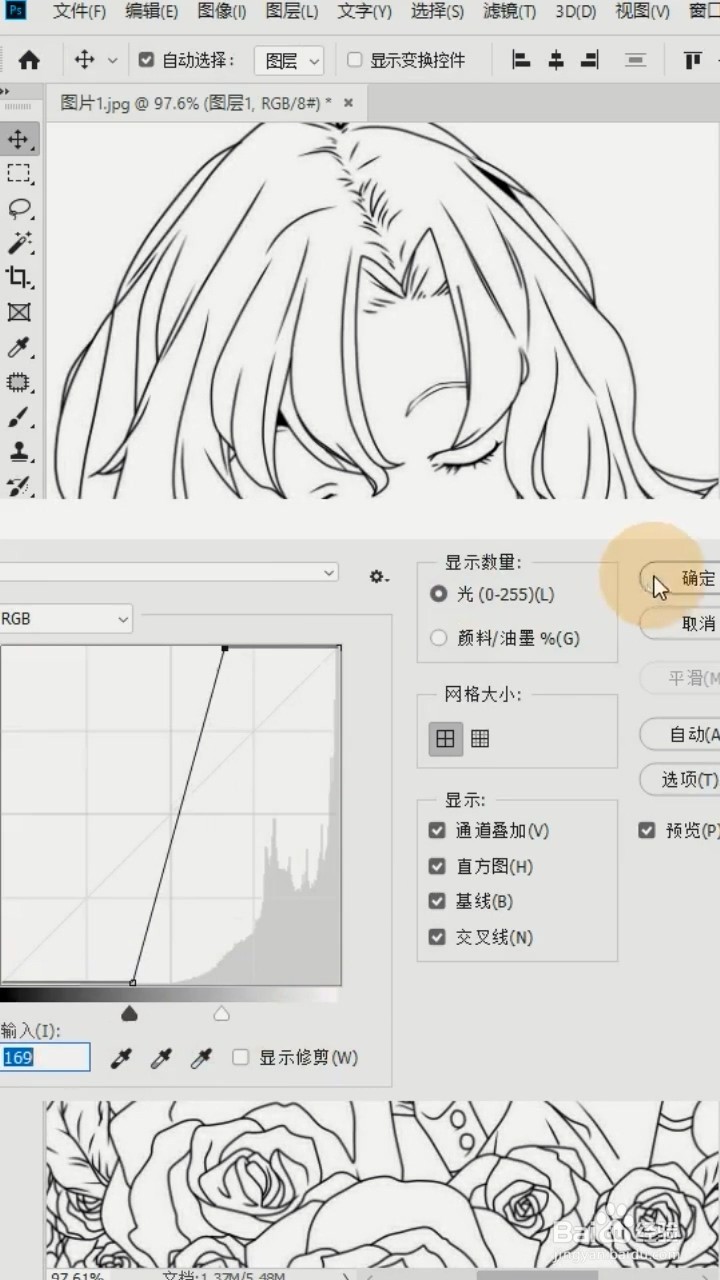
Task: Open the 视图 menu
Action: (643, 12)
